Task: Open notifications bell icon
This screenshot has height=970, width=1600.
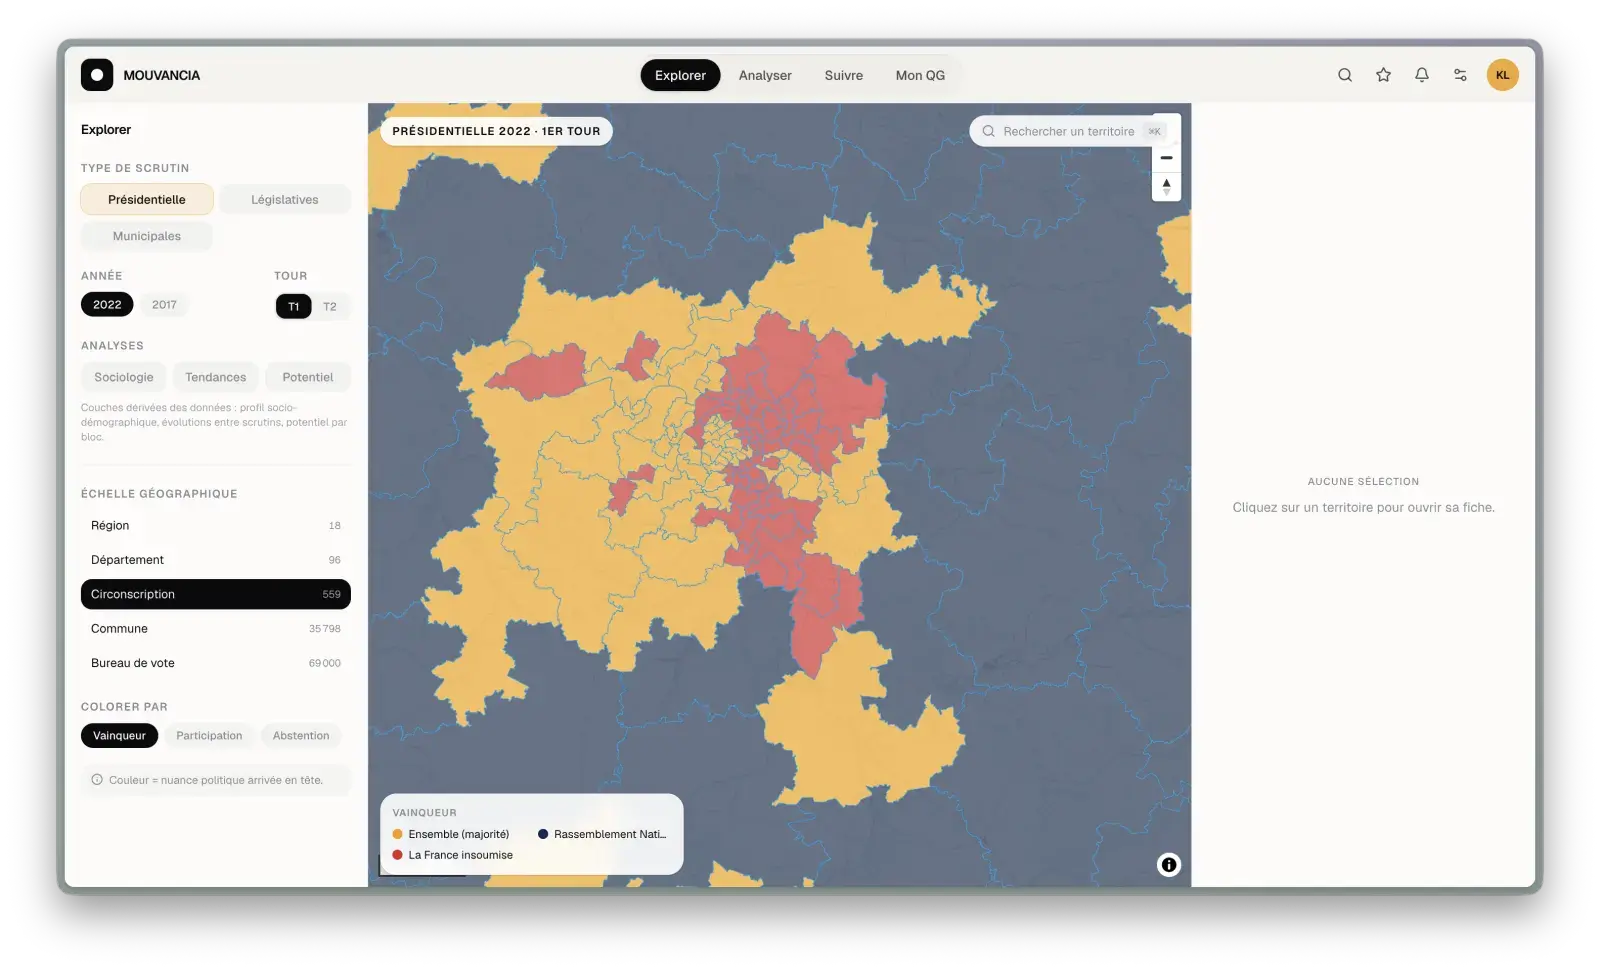Action: click(1421, 75)
